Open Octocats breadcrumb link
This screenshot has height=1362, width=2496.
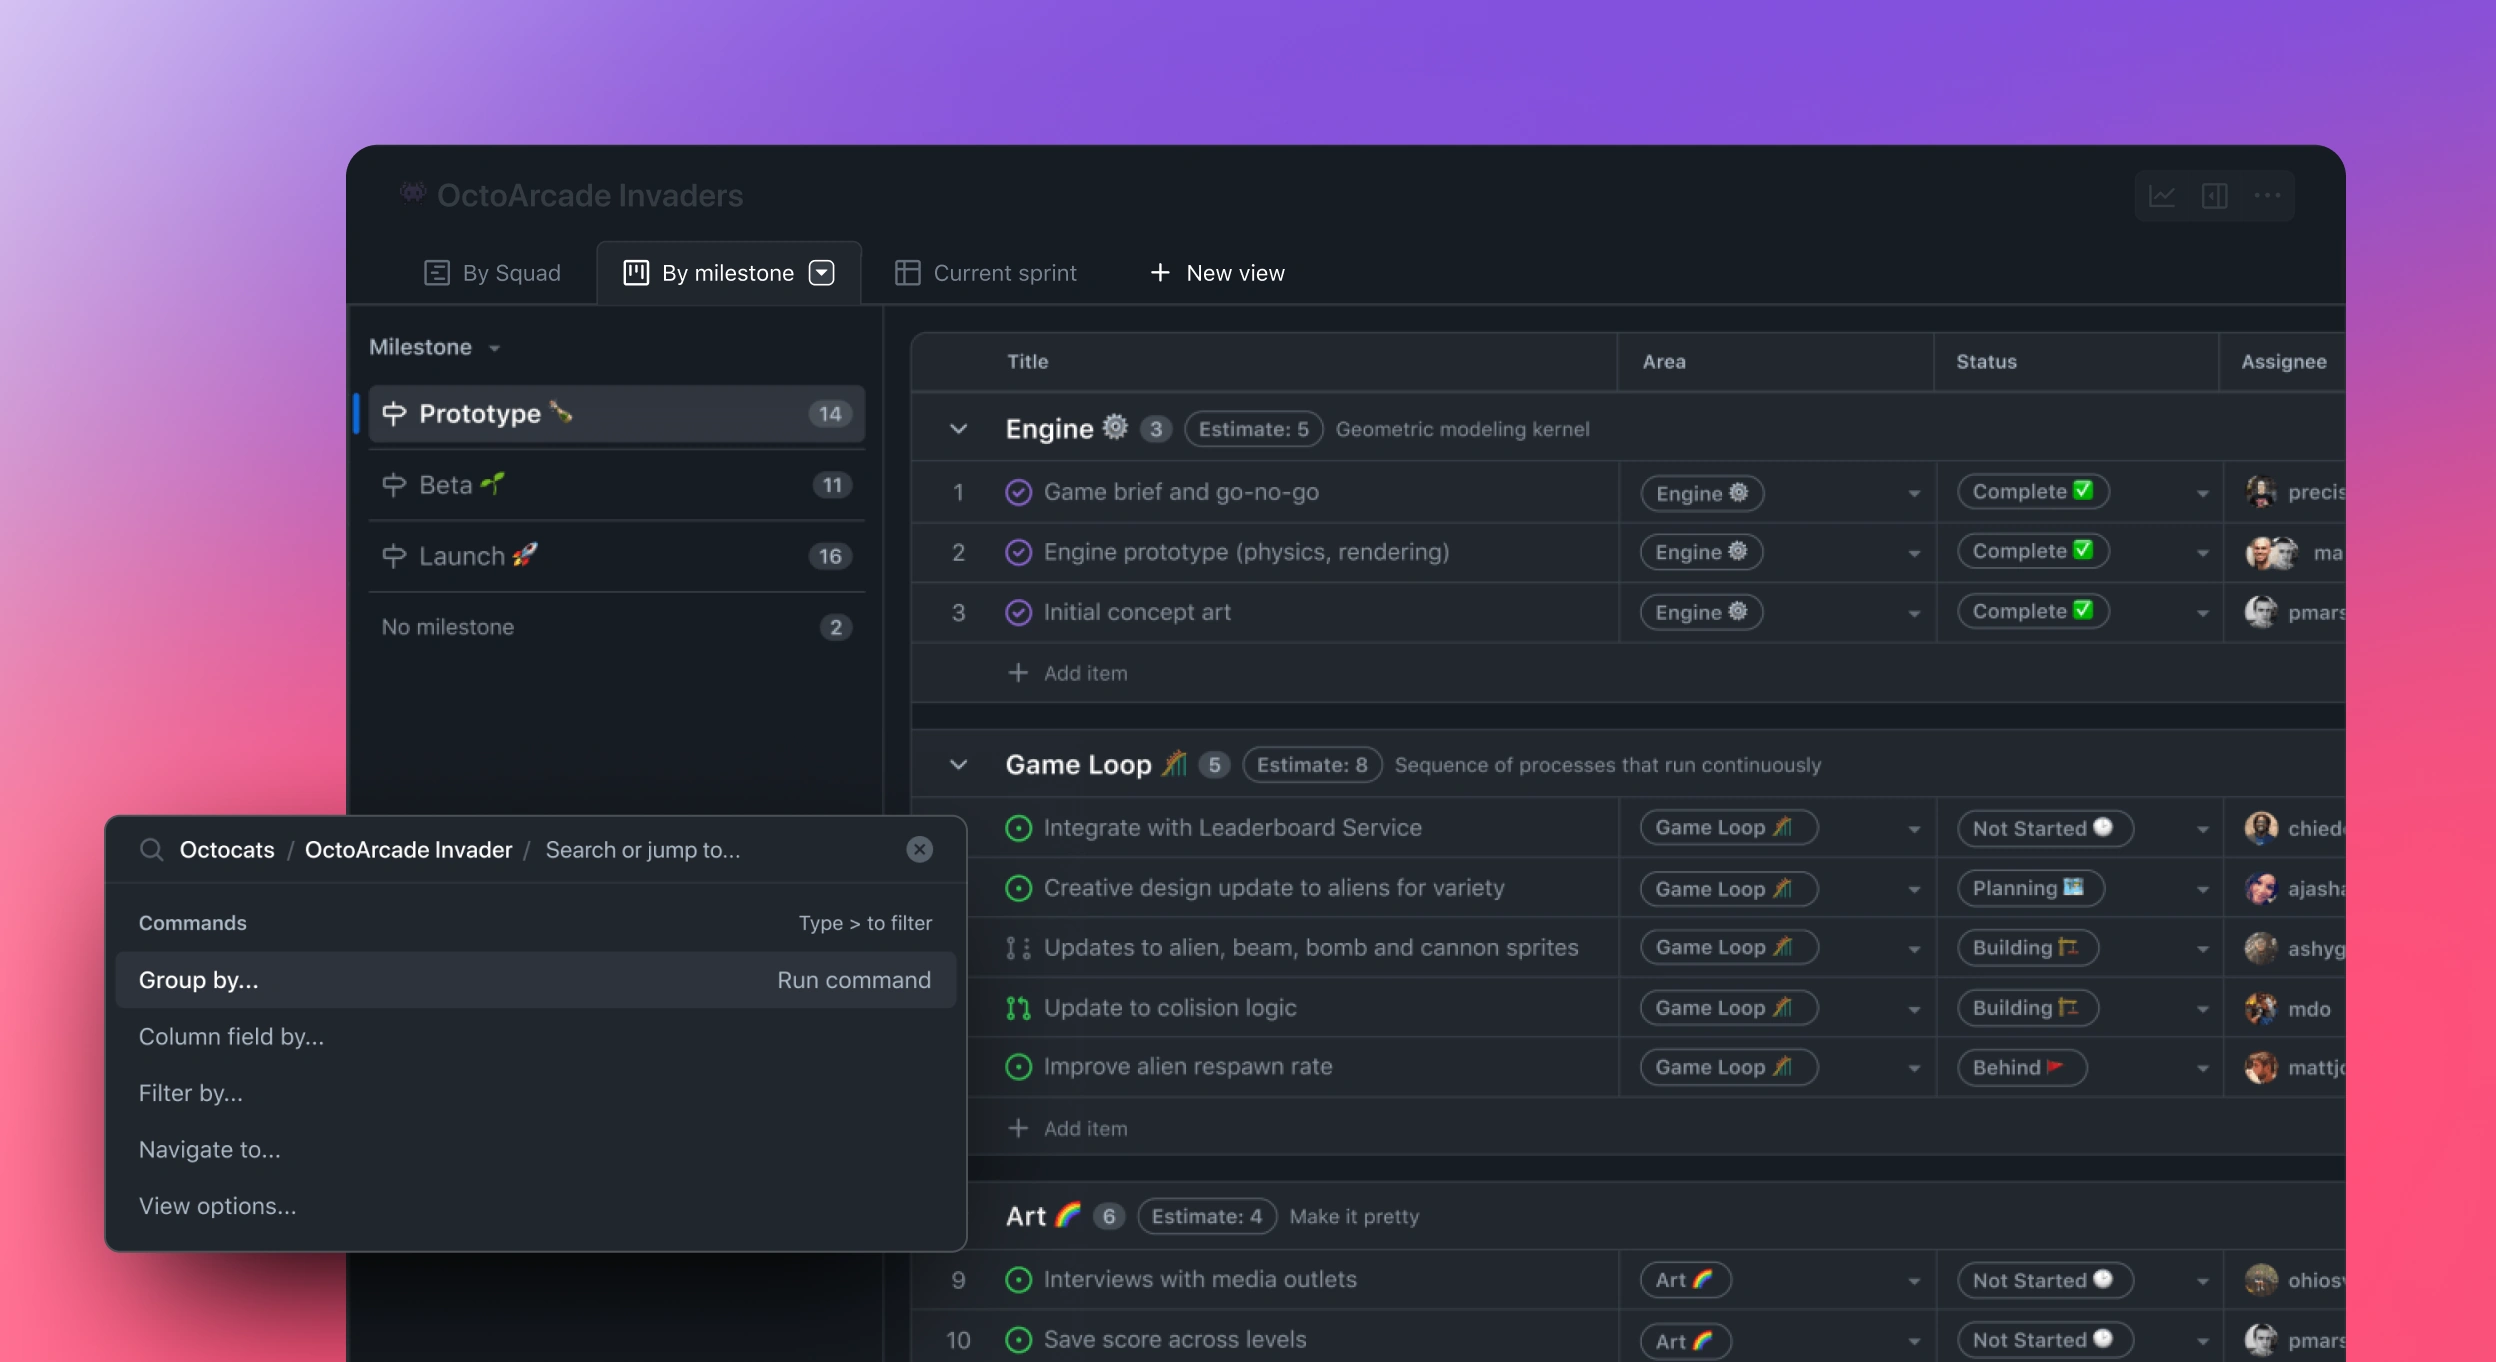point(227,850)
